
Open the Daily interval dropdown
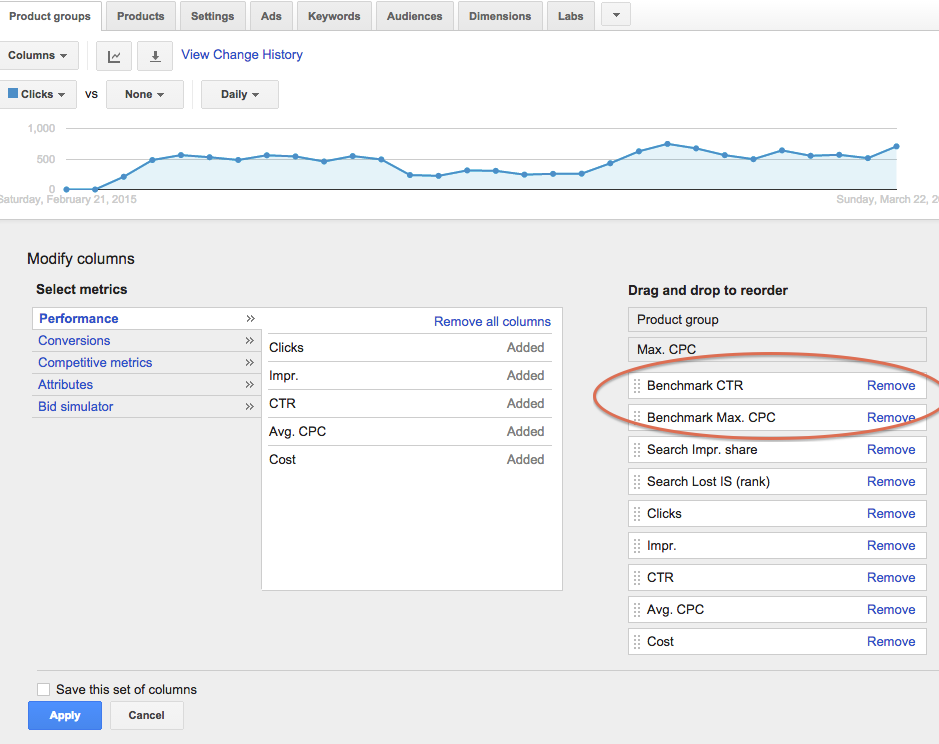point(240,94)
